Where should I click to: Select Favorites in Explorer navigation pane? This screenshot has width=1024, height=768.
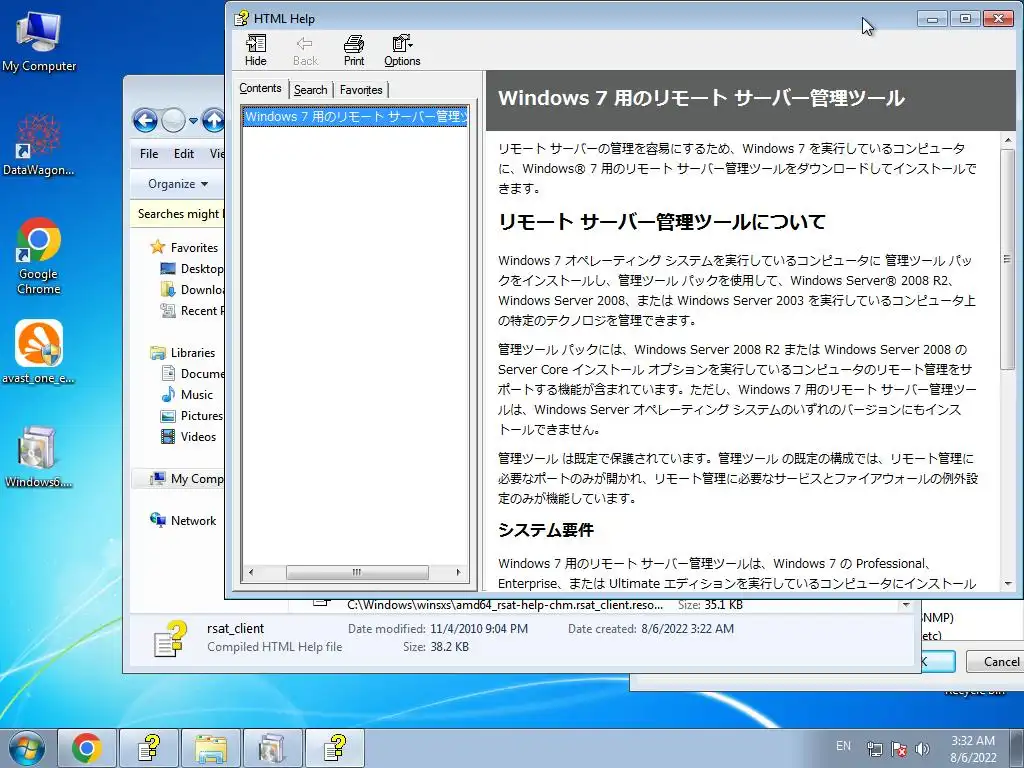(x=185, y=248)
